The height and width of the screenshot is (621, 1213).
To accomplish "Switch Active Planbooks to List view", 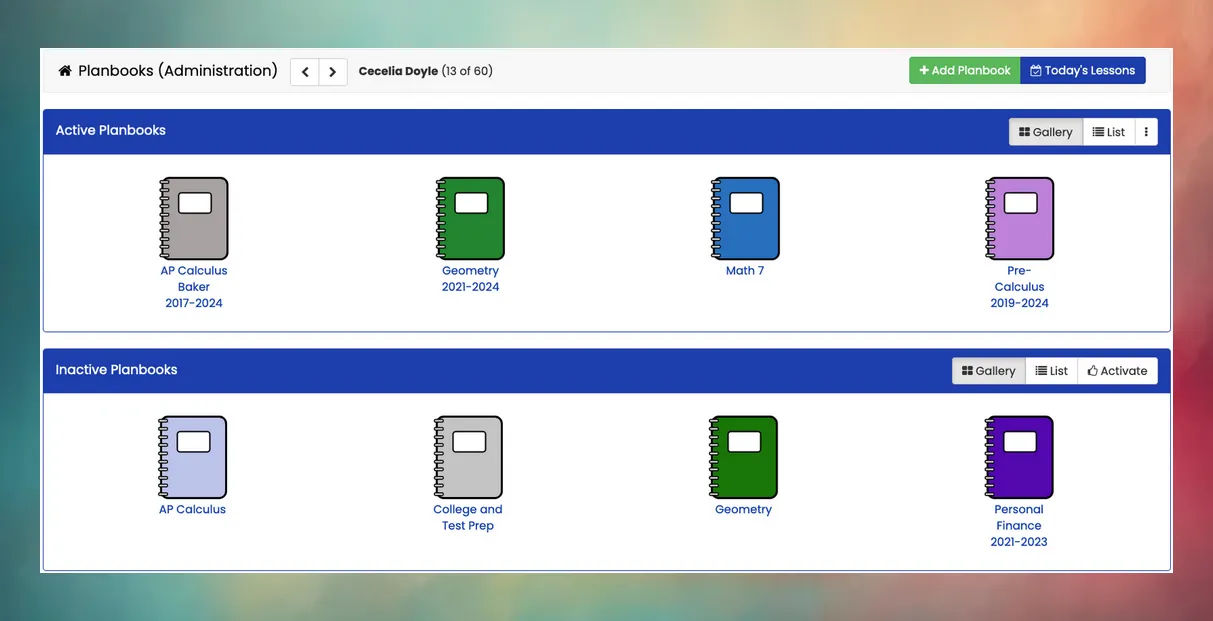I will pos(1108,131).
